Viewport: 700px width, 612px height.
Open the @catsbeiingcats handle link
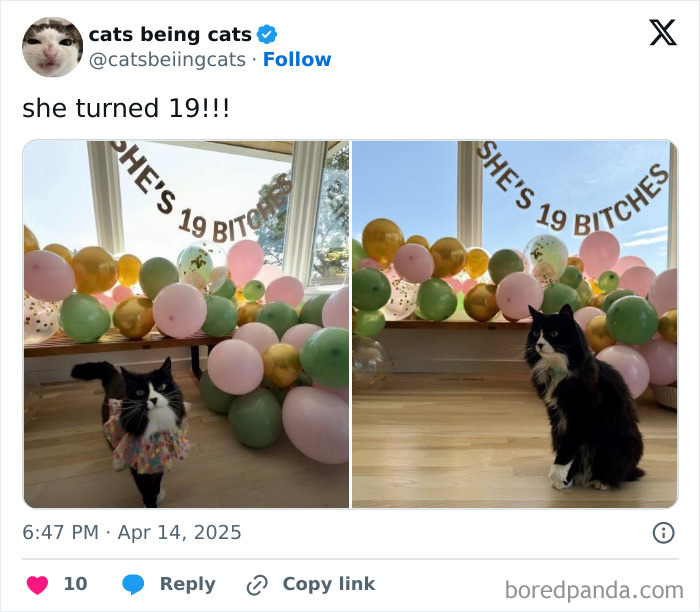pyautogui.click(x=167, y=60)
